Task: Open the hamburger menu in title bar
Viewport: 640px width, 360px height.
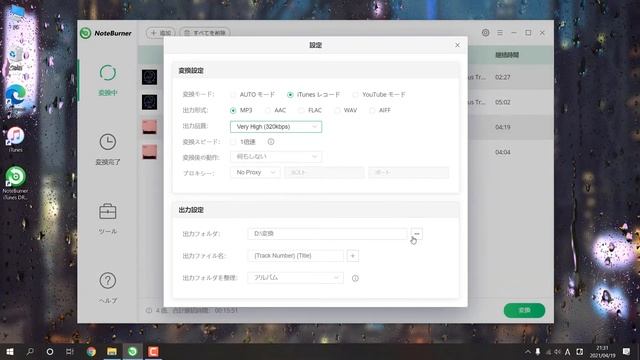Action: [x=500, y=33]
